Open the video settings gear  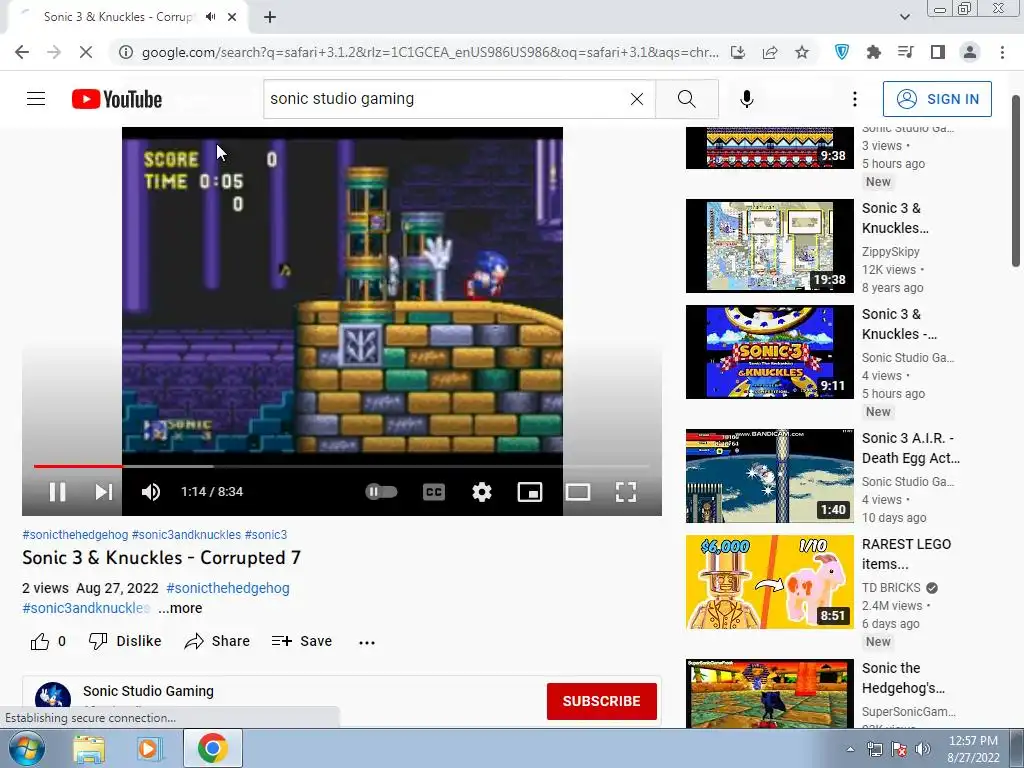pyautogui.click(x=482, y=492)
